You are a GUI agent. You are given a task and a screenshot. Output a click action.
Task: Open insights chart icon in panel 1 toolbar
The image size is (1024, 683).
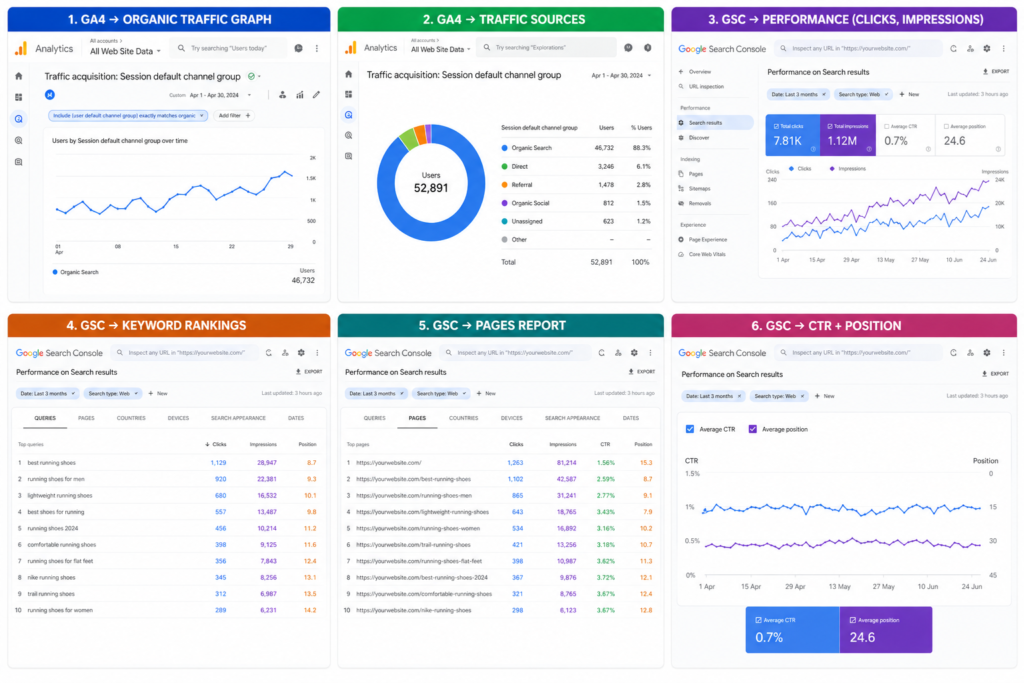click(300, 95)
